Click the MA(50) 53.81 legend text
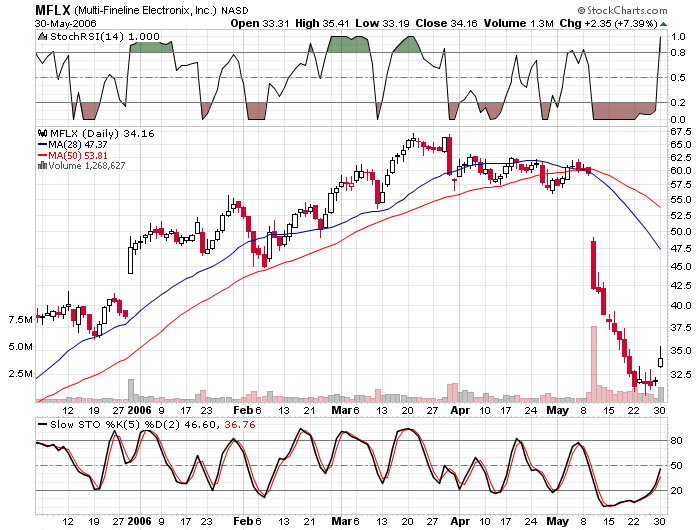 click(78, 155)
